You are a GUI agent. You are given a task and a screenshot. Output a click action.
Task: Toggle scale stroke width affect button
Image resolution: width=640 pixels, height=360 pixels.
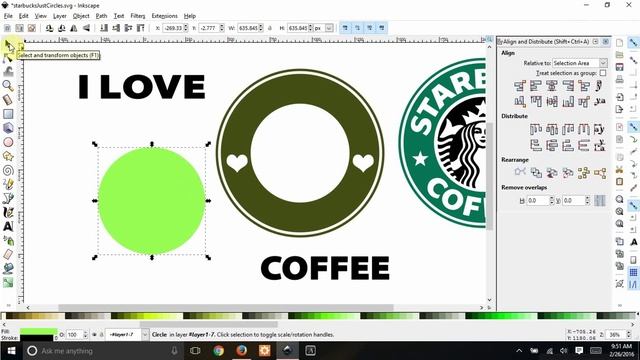point(345,28)
